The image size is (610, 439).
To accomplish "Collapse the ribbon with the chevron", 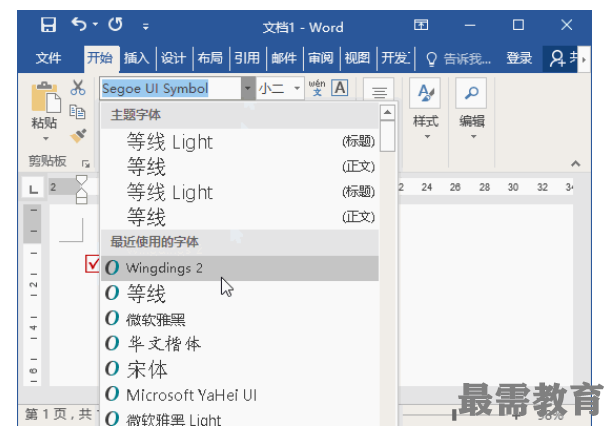I will pos(576,163).
